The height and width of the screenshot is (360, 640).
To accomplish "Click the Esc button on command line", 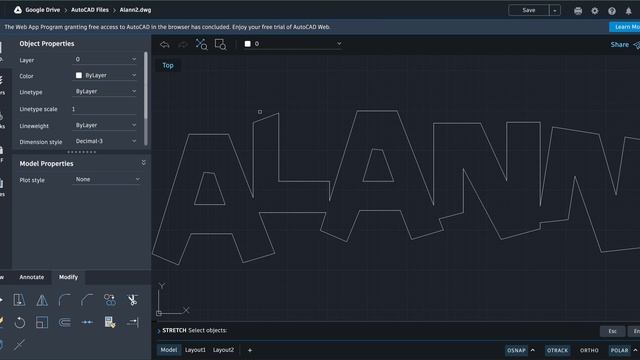I will coord(612,331).
